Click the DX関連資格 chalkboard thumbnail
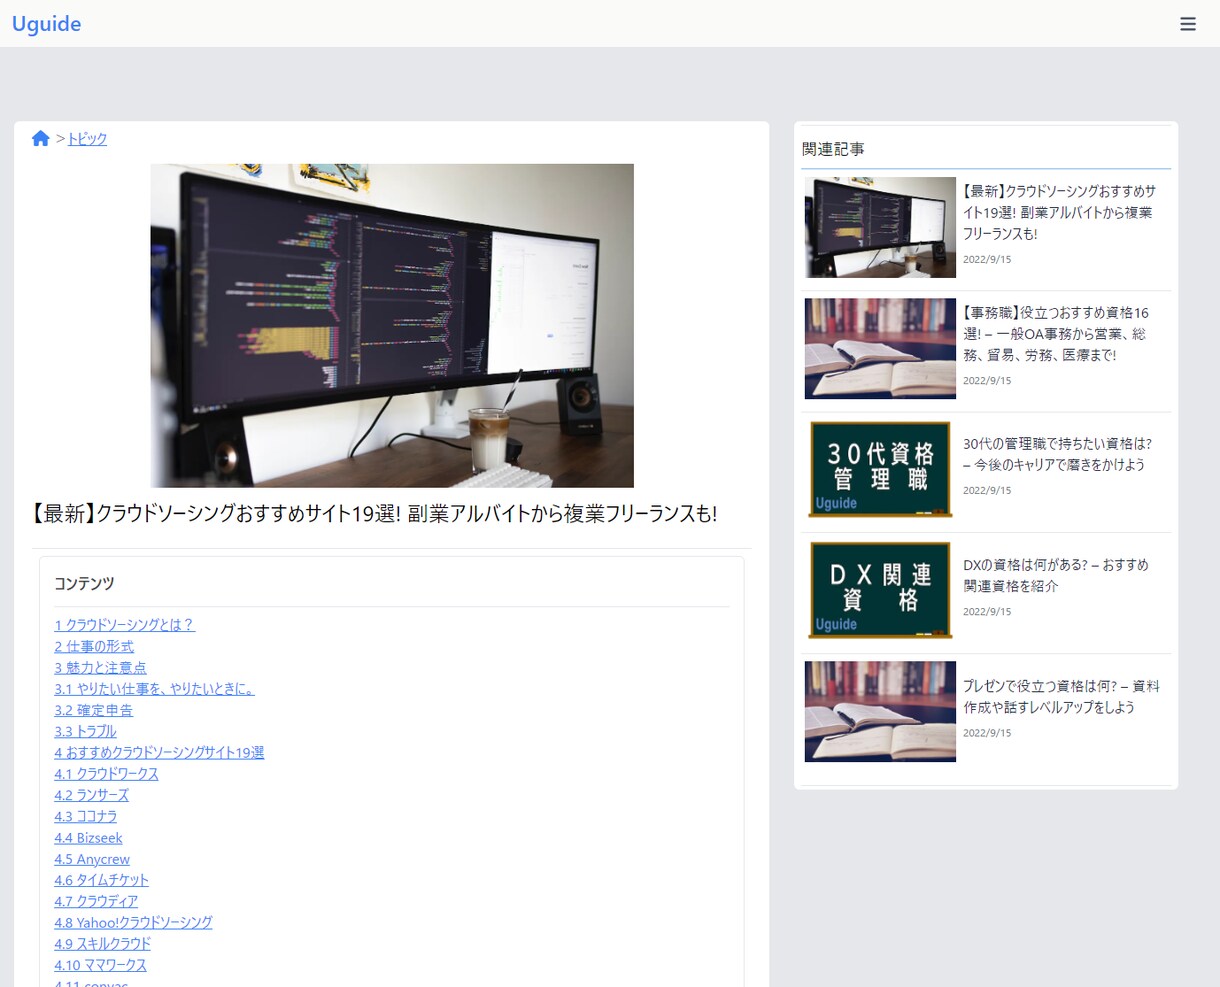The image size is (1220, 987). tap(880, 590)
